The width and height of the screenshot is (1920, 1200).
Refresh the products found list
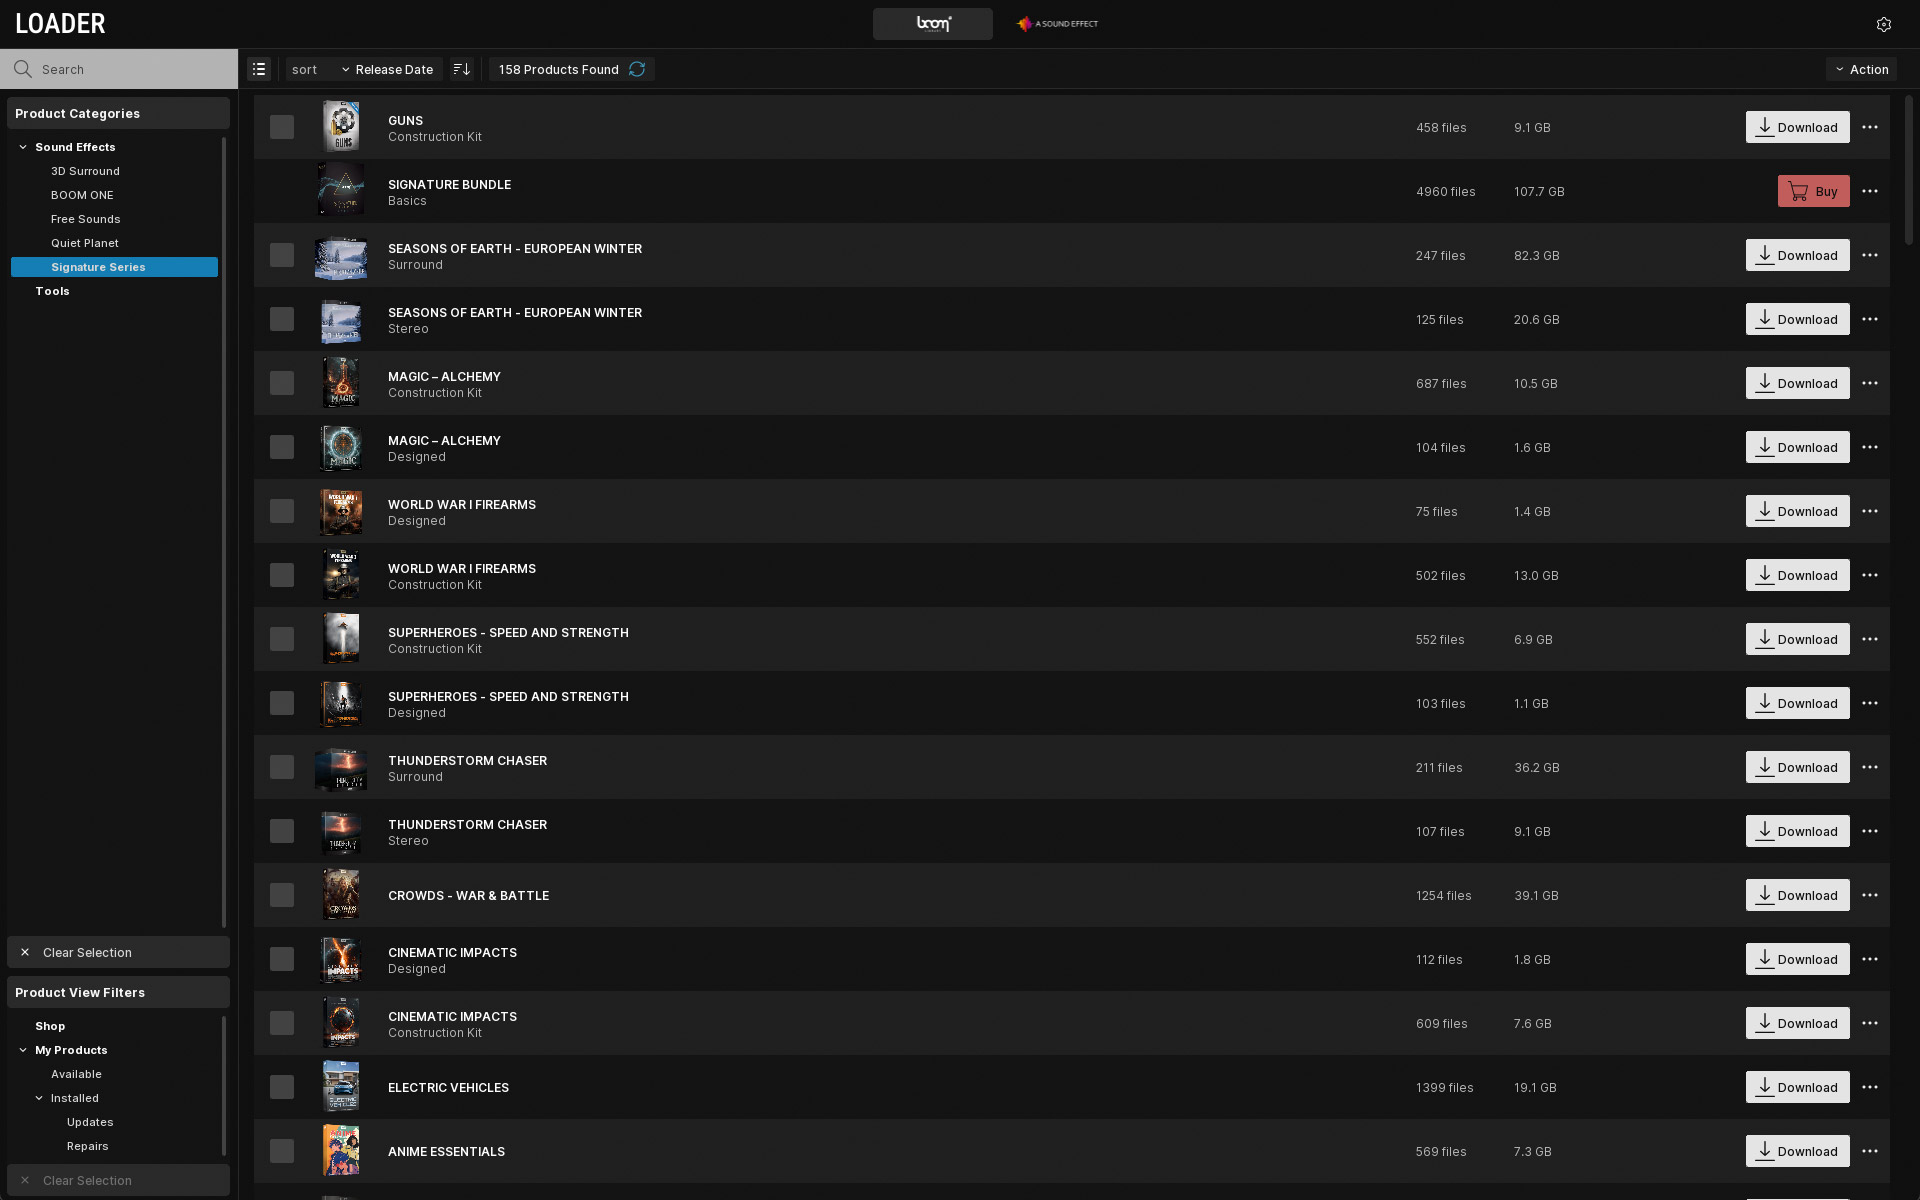click(x=637, y=69)
